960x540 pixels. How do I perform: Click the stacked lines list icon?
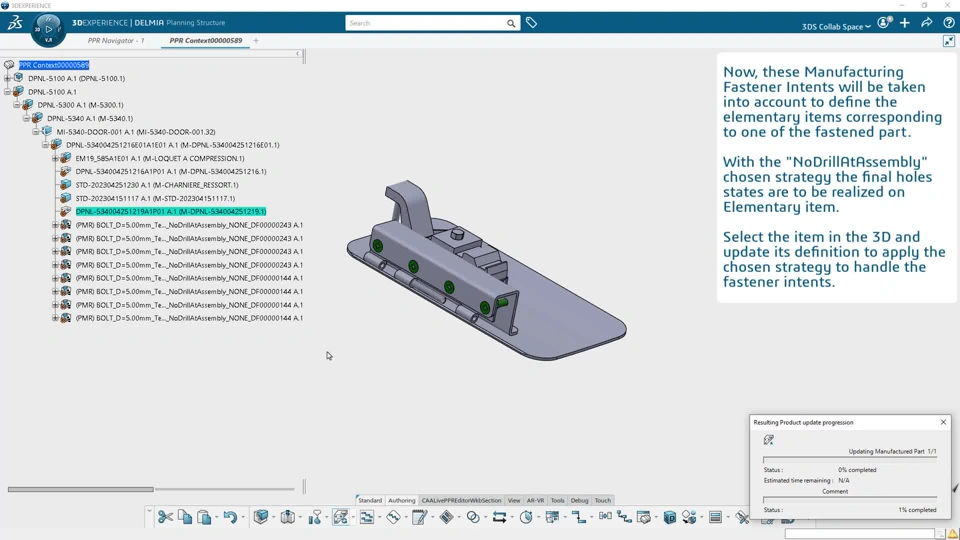click(x=715, y=517)
